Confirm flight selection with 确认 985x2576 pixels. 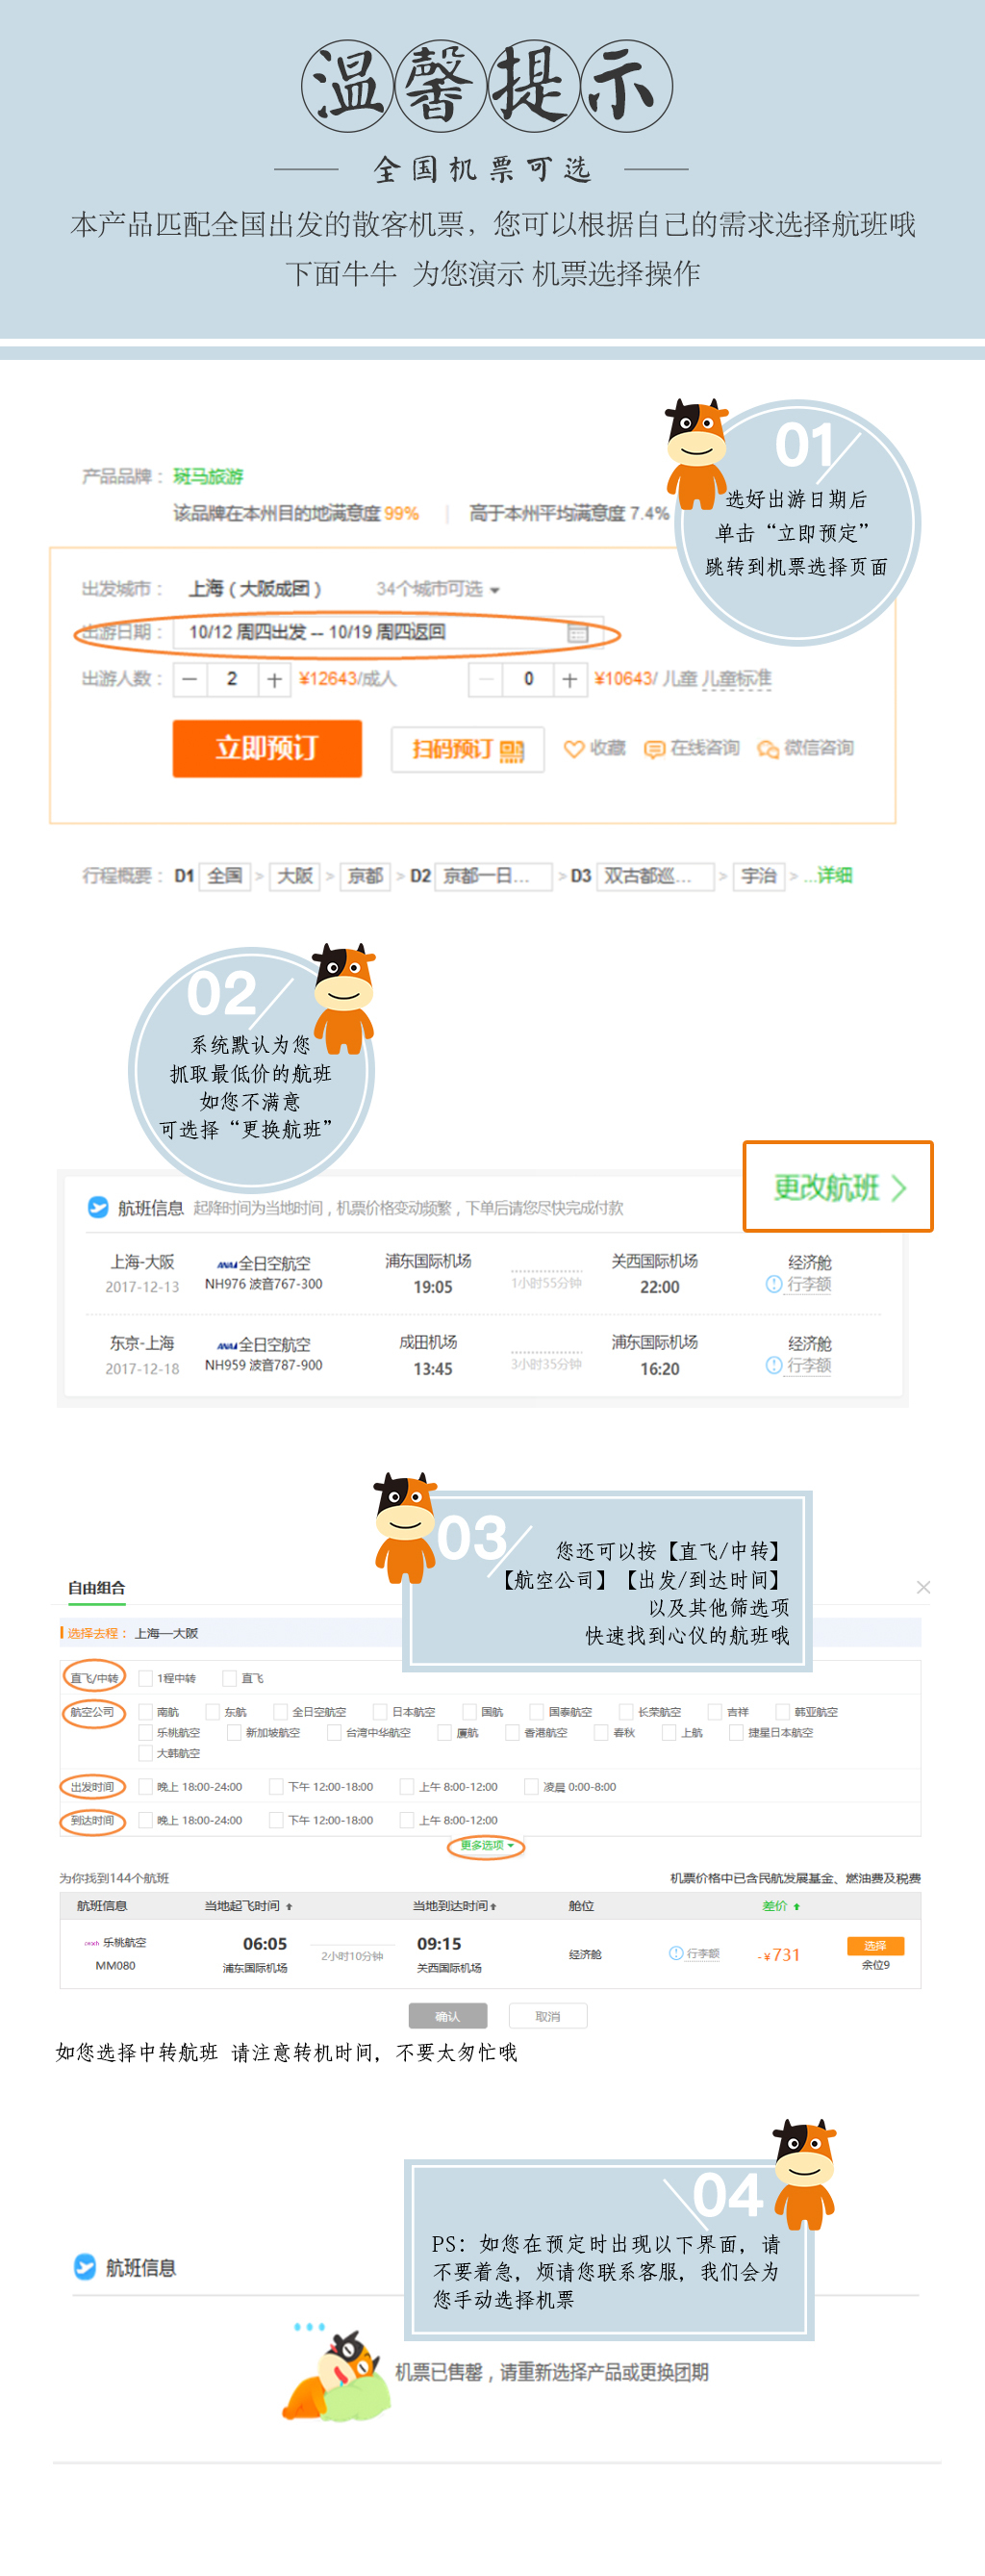pyautogui.click(x=448, y=2016)
